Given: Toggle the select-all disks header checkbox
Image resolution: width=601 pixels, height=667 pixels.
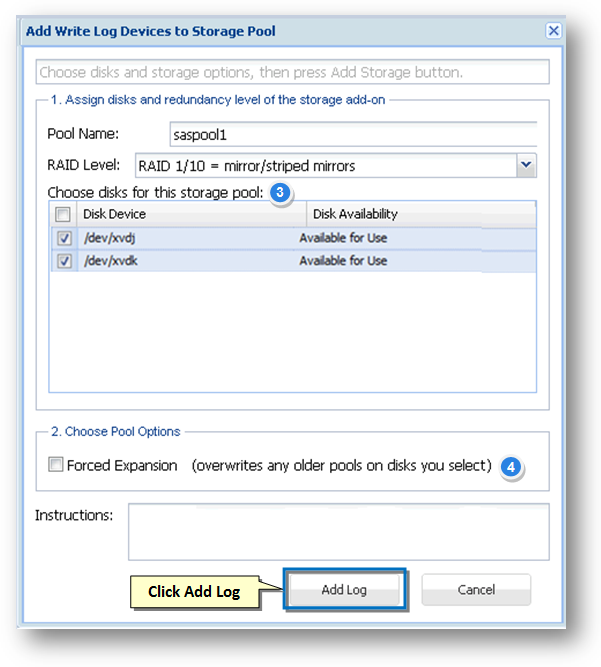Looking at the screenshot, I should (x=62, y=214).
